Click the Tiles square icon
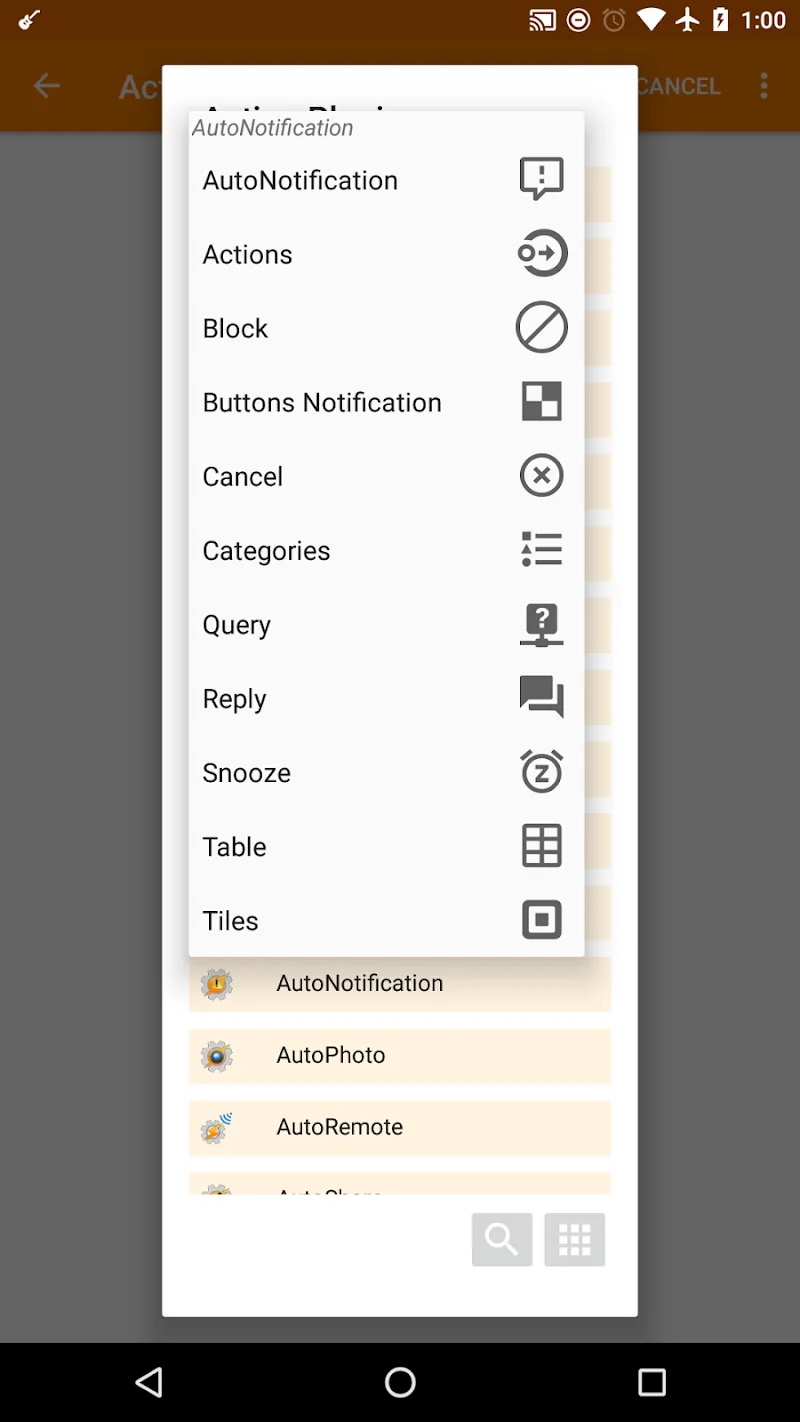Screen dimensions: 800x1422 coord(541,919)
